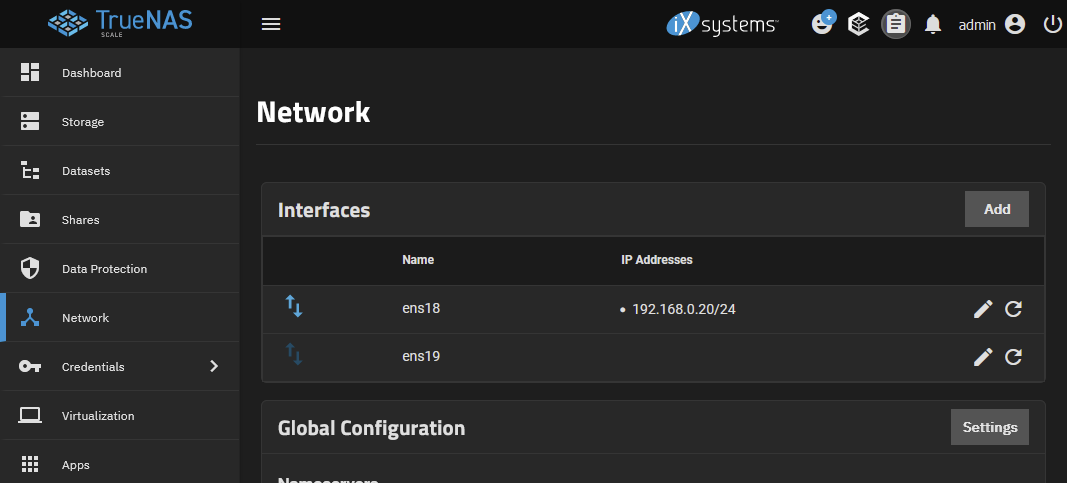The width and height of the screenshot is (1067, 483).
Task: Open Data Protection from sidebar
Action: point(104,269)
